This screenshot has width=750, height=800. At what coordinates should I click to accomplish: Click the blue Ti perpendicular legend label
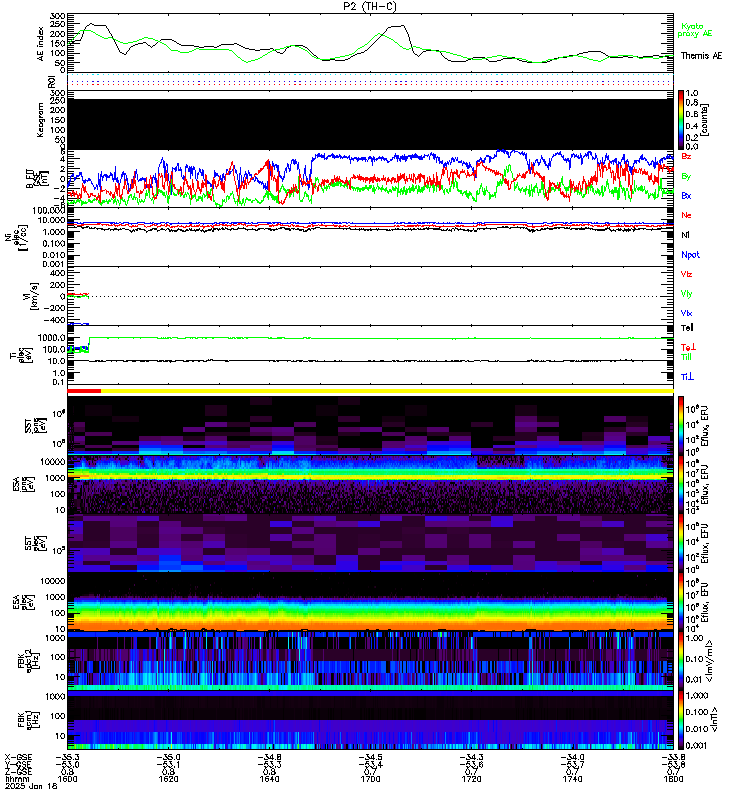pyautogui.click(x=687, y=377)
